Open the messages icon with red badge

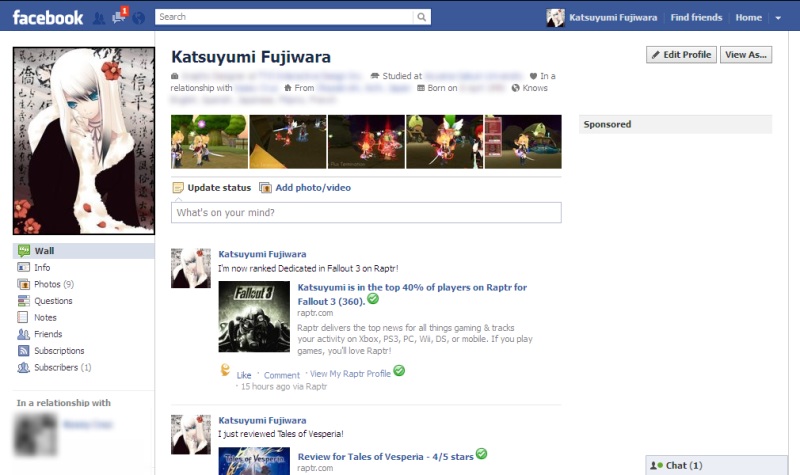pyautogui.click(x=119, y=16)
